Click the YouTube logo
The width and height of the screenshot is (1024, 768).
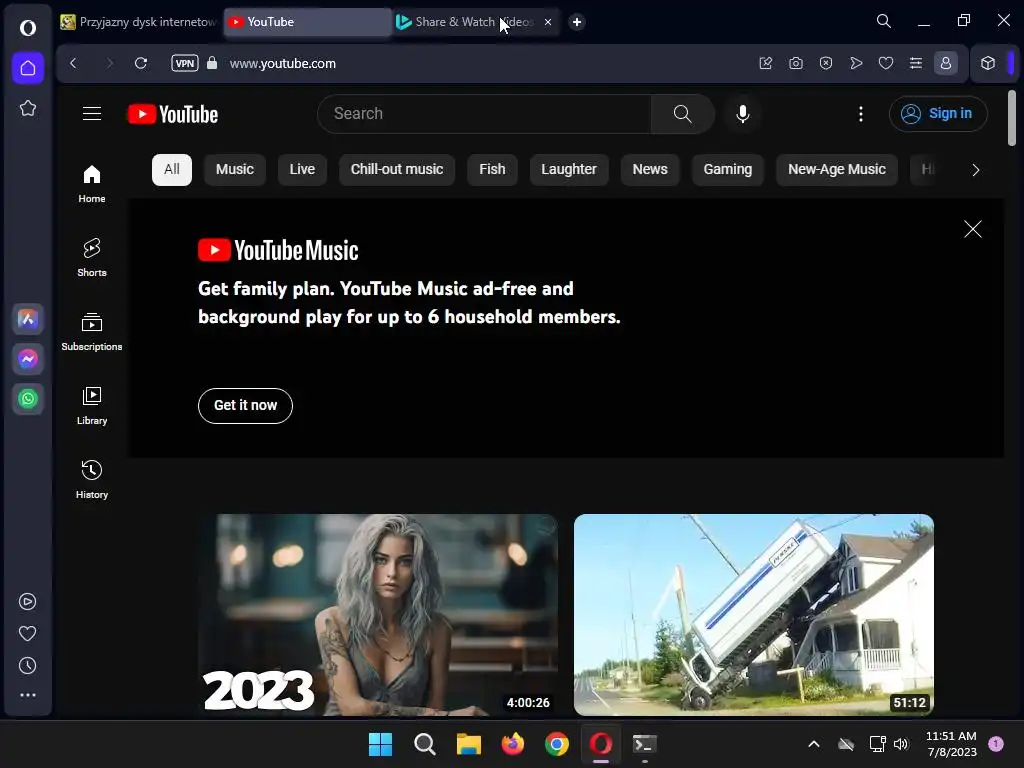173,114
